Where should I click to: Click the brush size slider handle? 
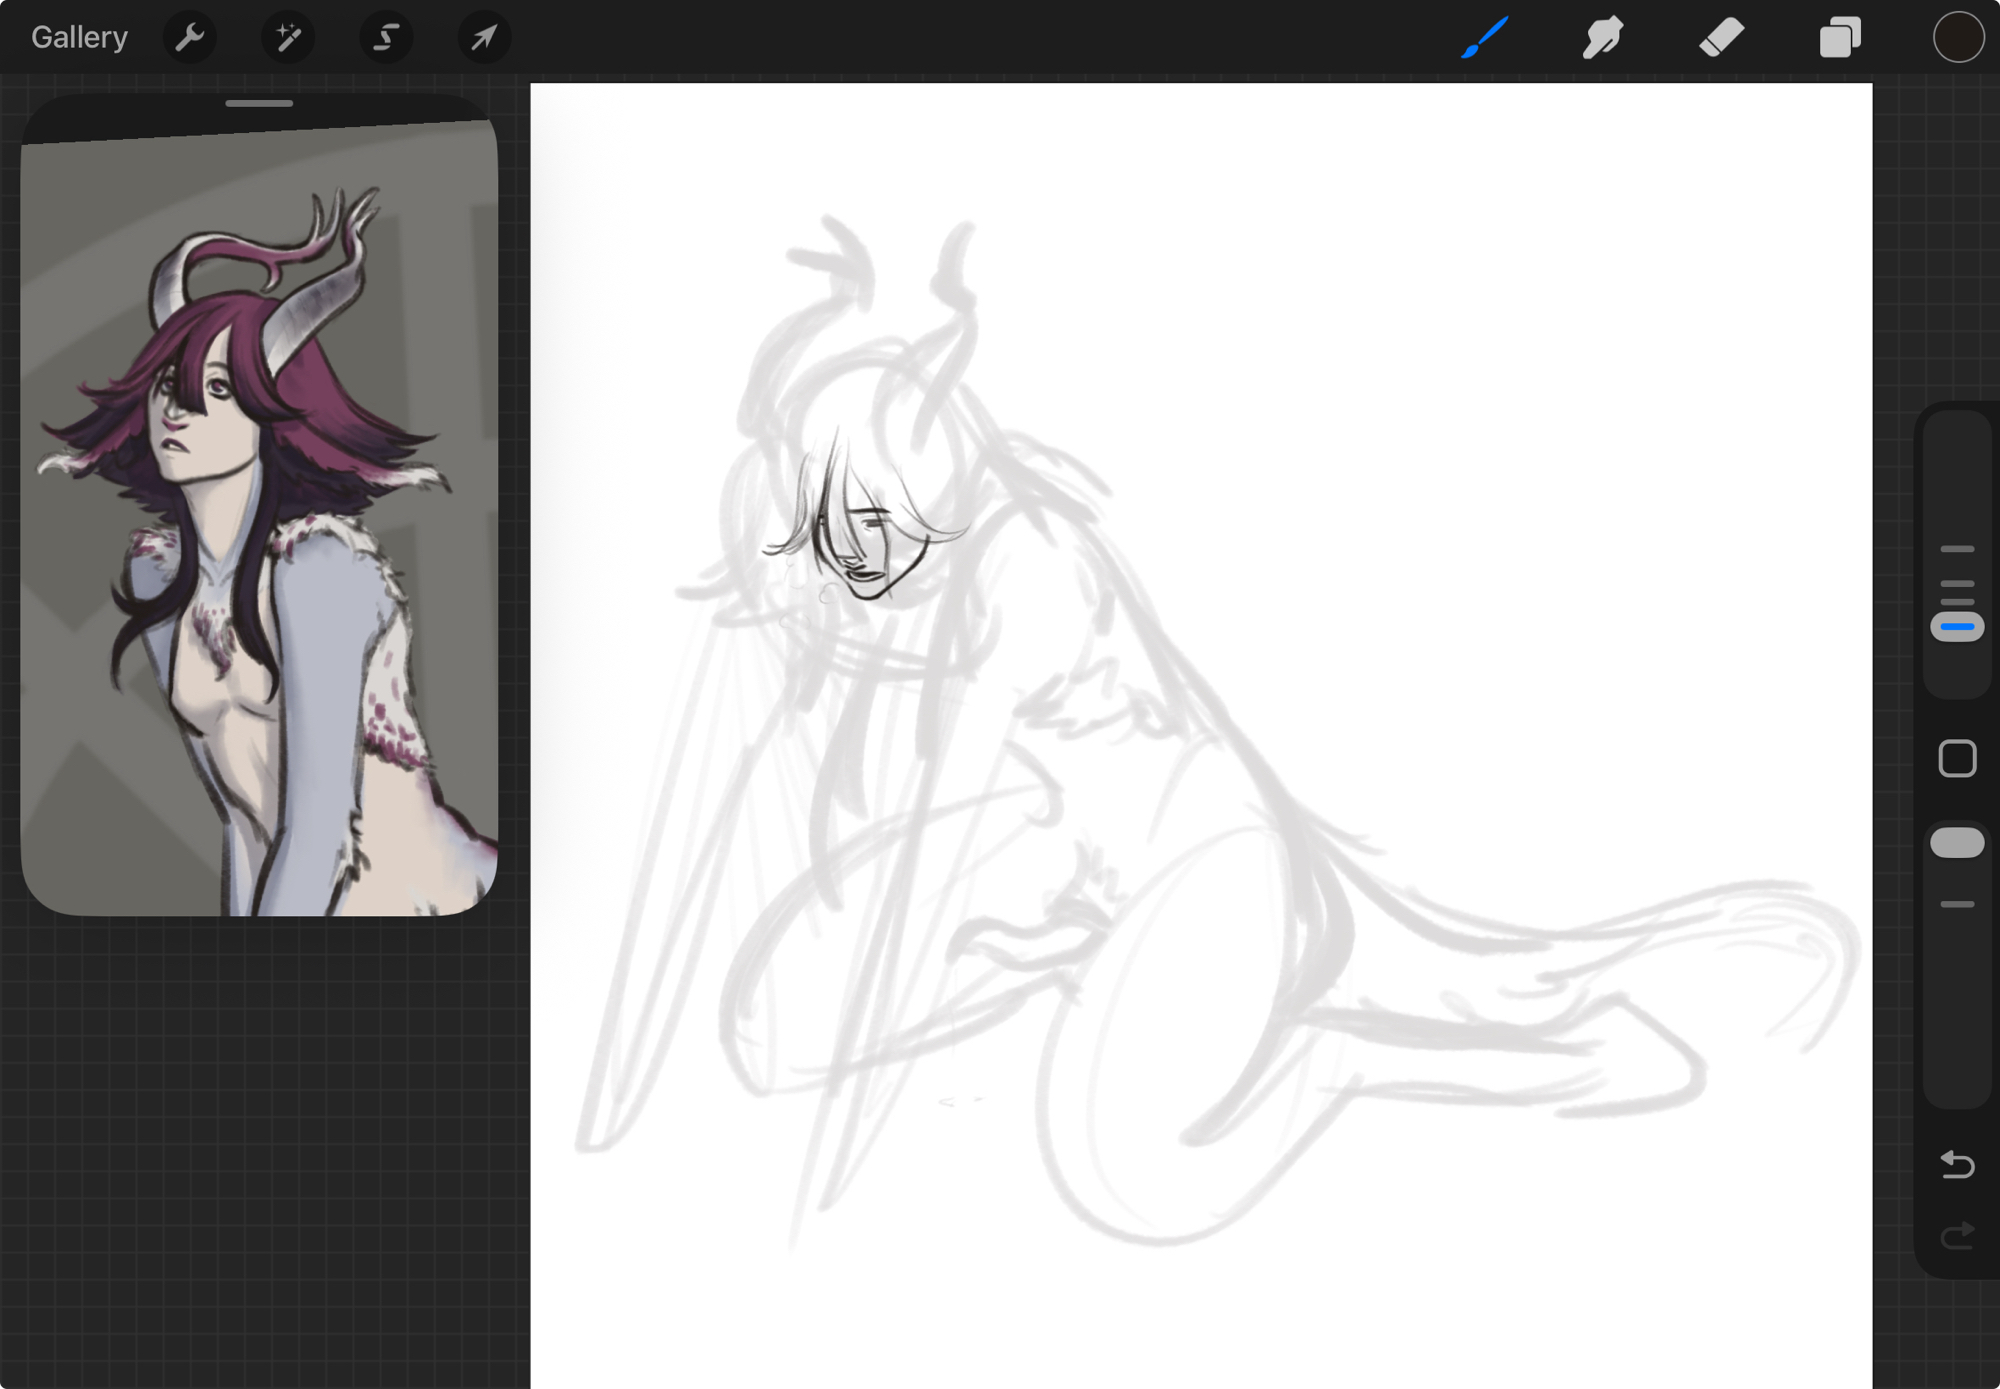(x=1957, y=627)
